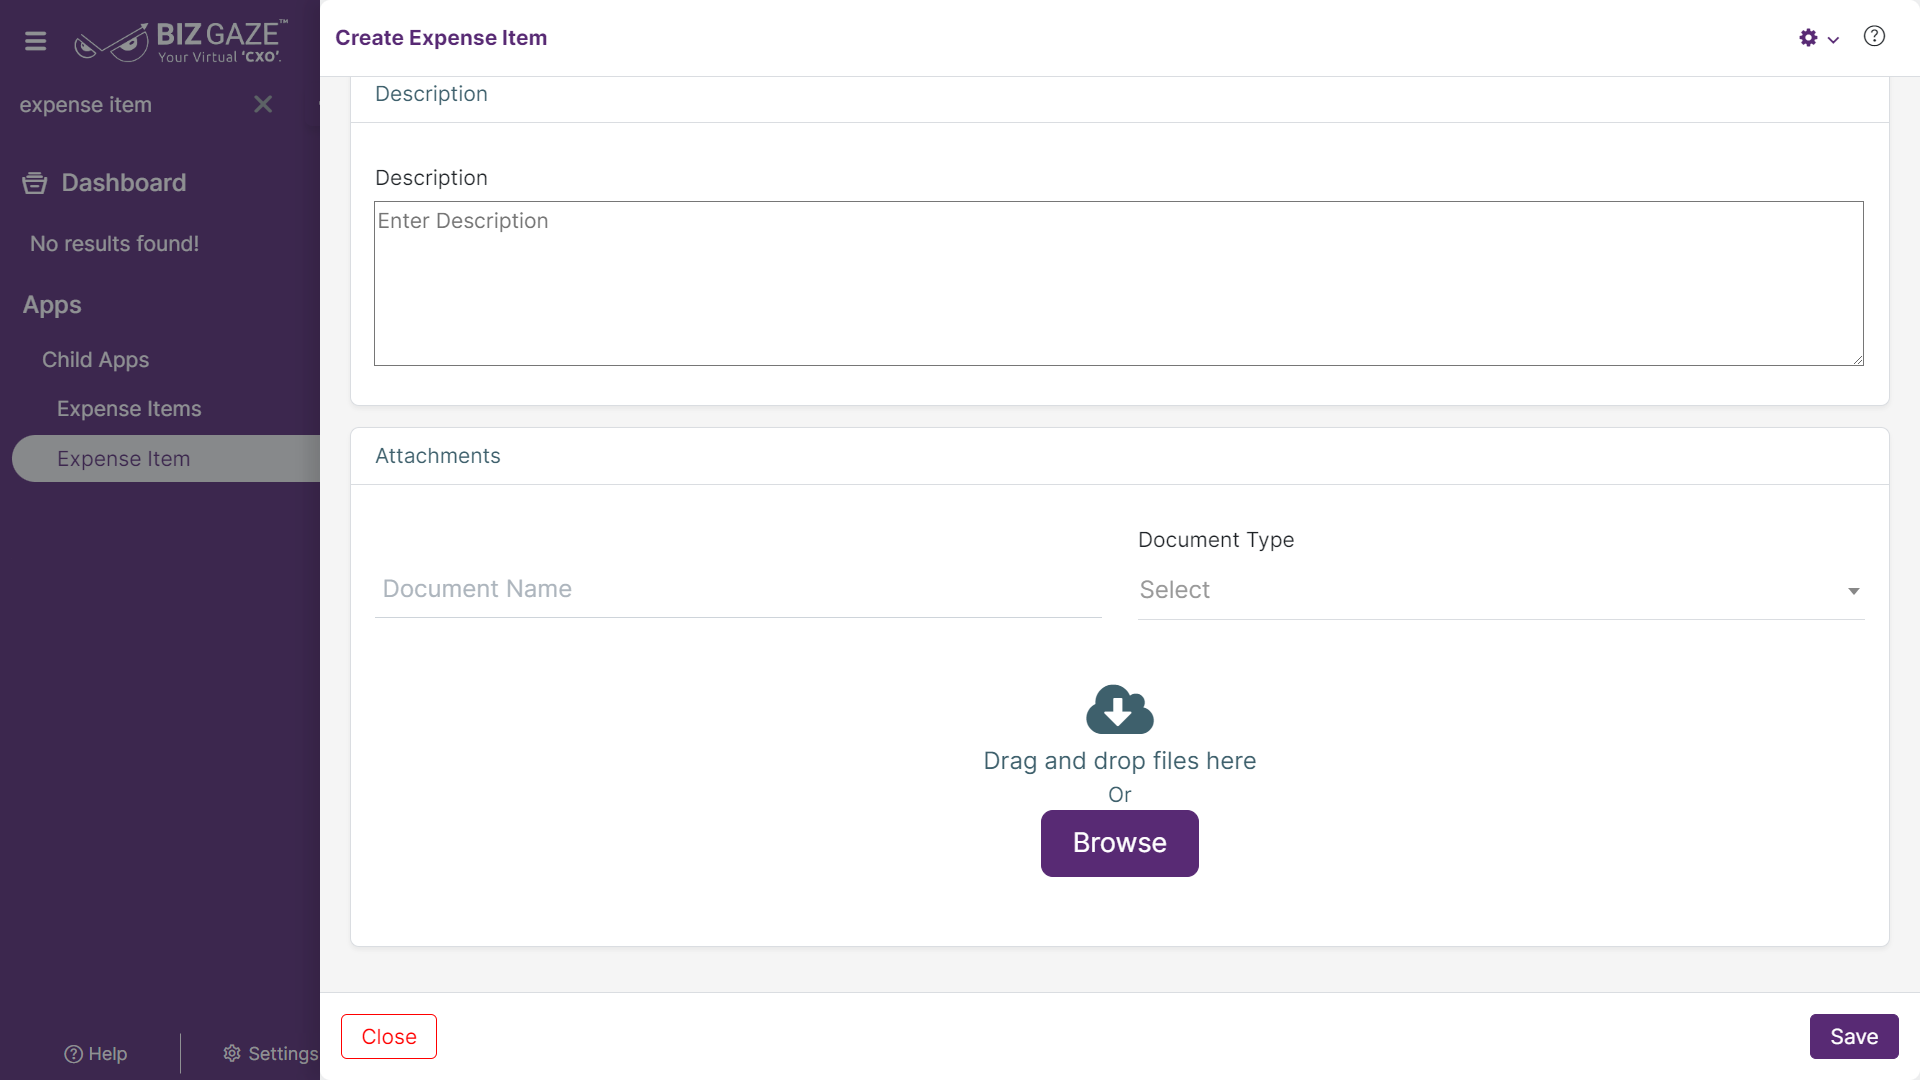Click the Settings gear in sidebar footer
Image resolution: width=1920 pixels, height=1080 pixels.
[232, 1053]
